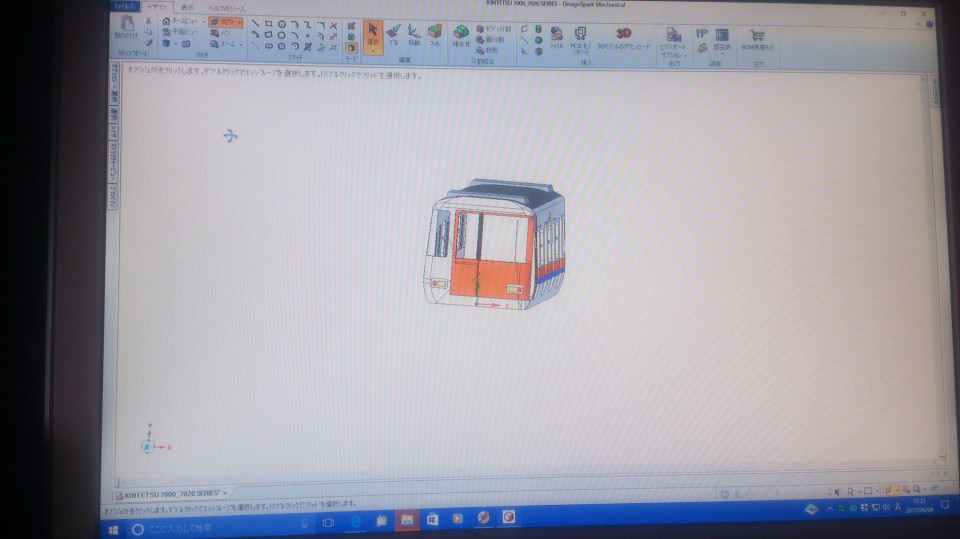The image size is (960, 539).
Task: Select the Rectangle sketch tool
Action: click(268, 24)
